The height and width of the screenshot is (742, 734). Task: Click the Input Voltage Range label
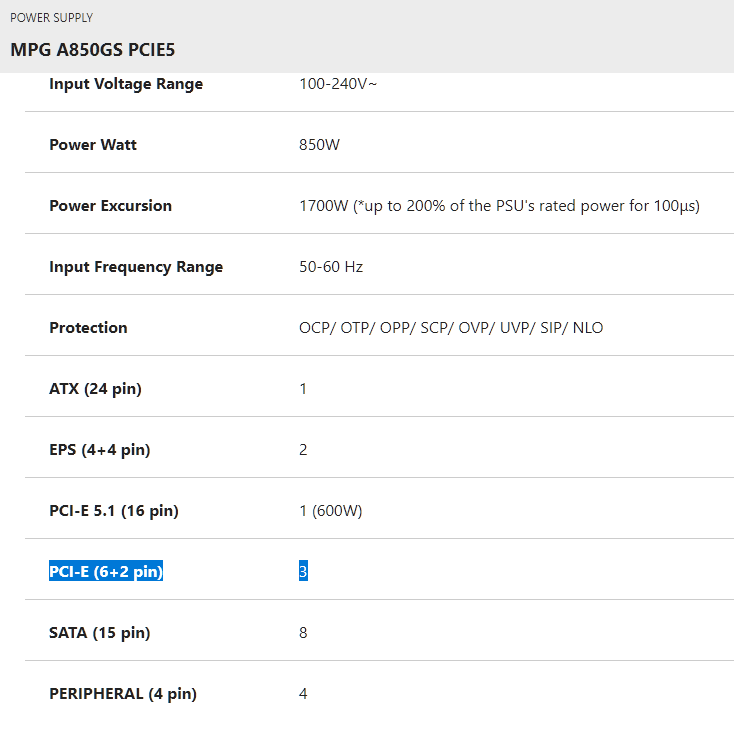[126, 84]
